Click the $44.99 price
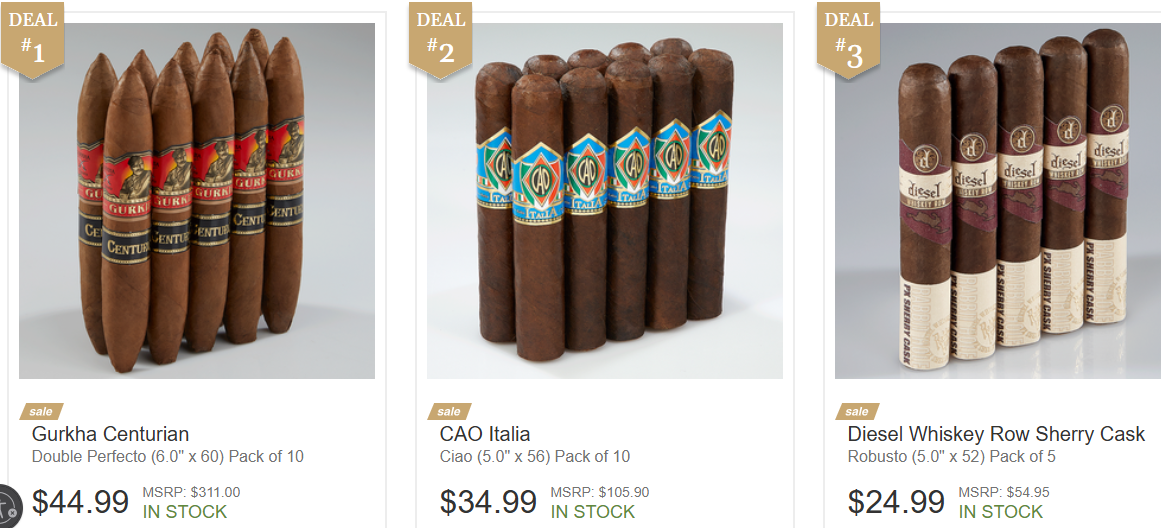The width and height of the screenshot is (1161, 528). pos(81,502)
